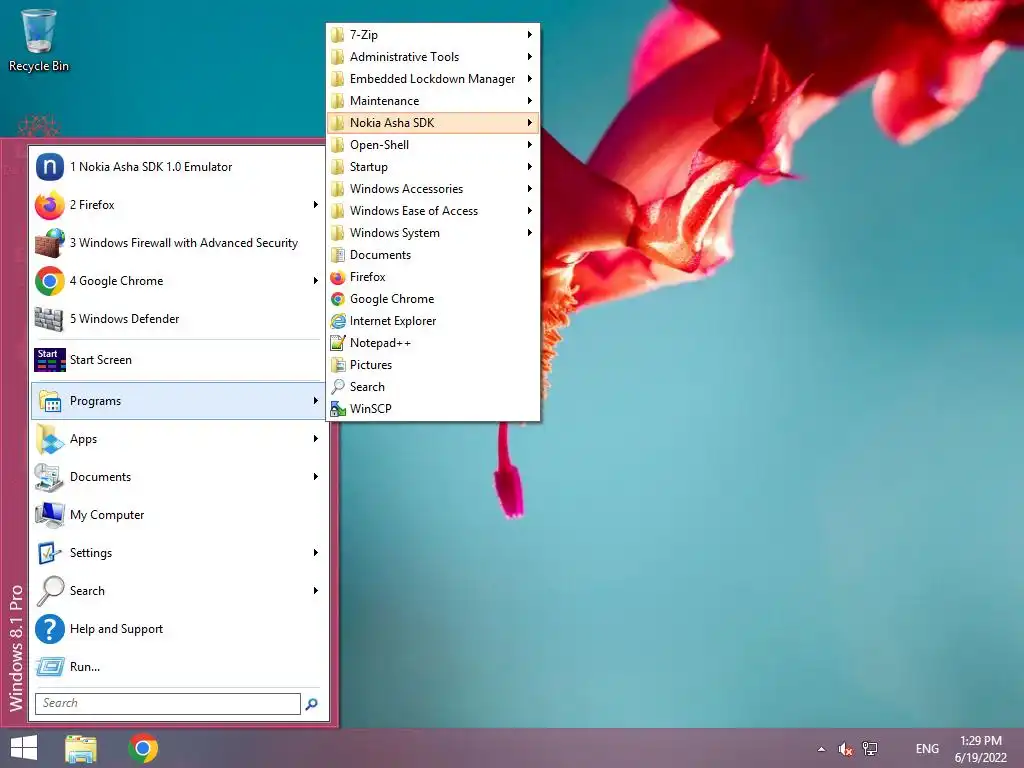Open the Recycle Bin desktop icon
Image resolution: width=1024 pixels, height=768 pixels.
pyautogui.click(x=39, y=40)
